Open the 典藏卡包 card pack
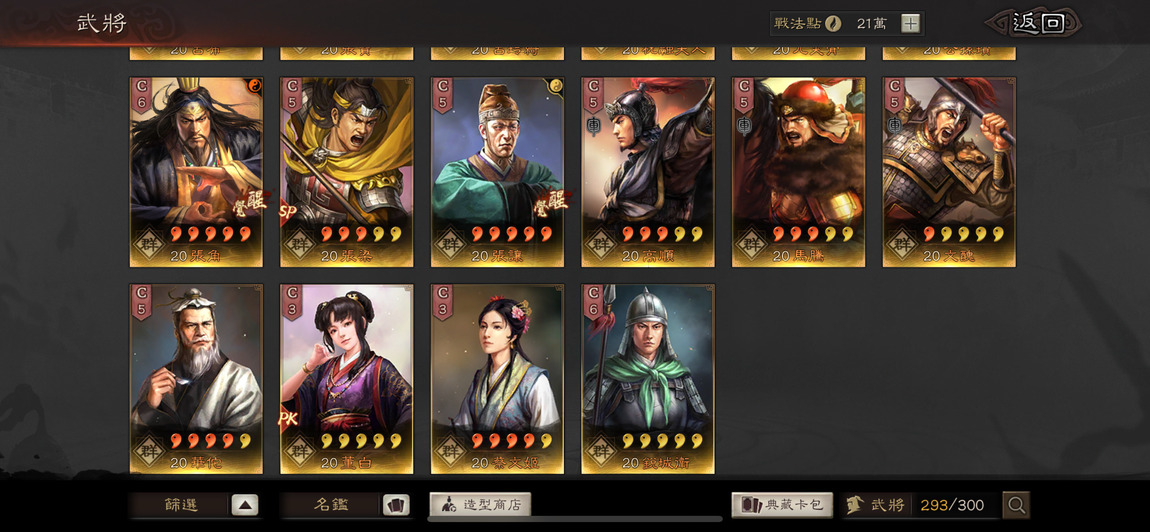1150x532 pixels. point(782,505)
